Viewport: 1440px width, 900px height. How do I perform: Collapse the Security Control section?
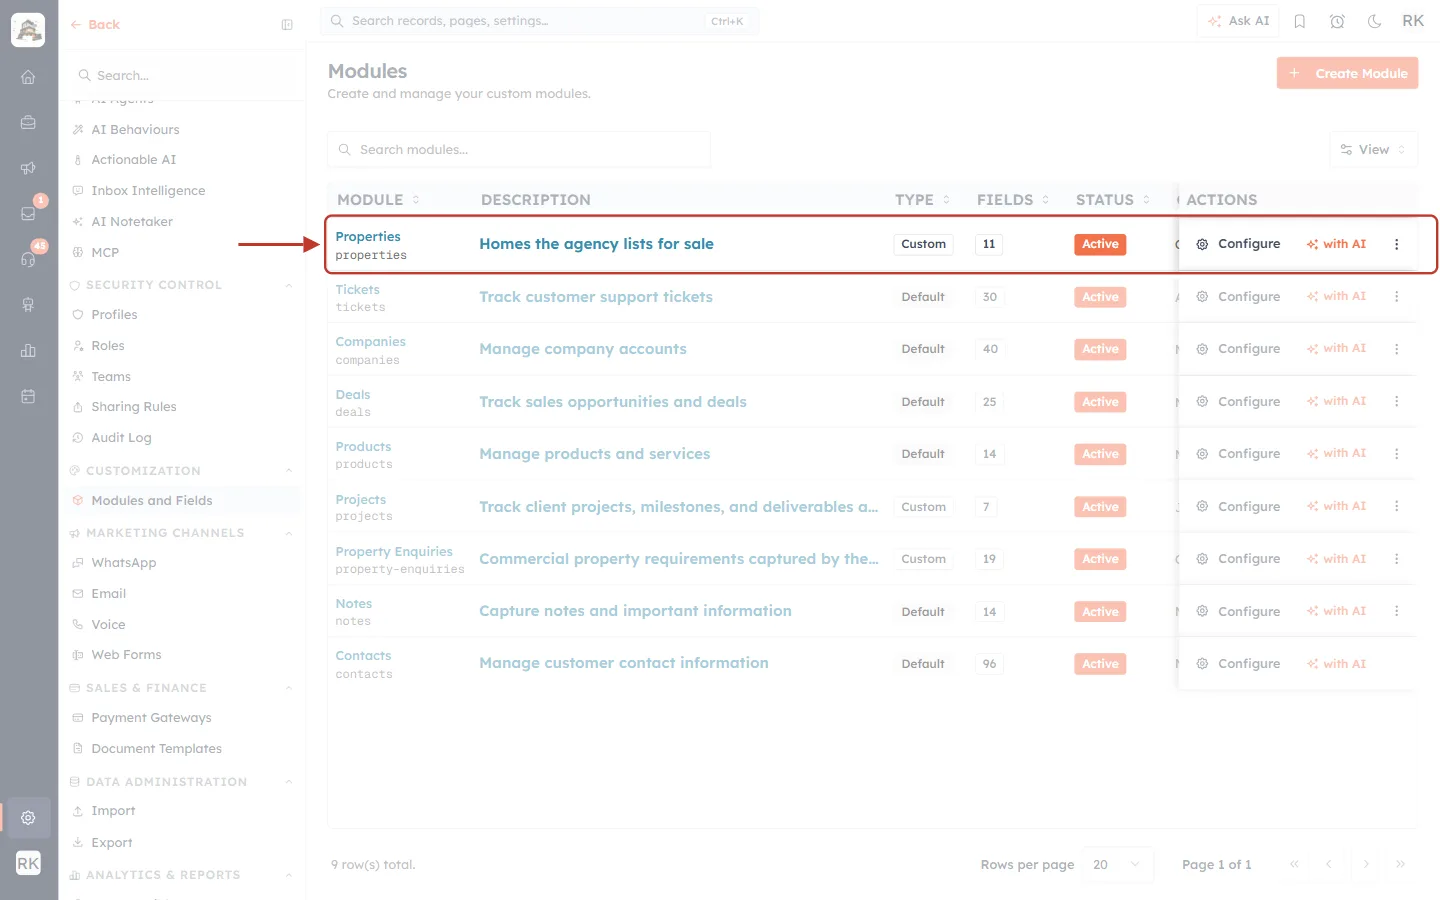click(x=289, y=285)
